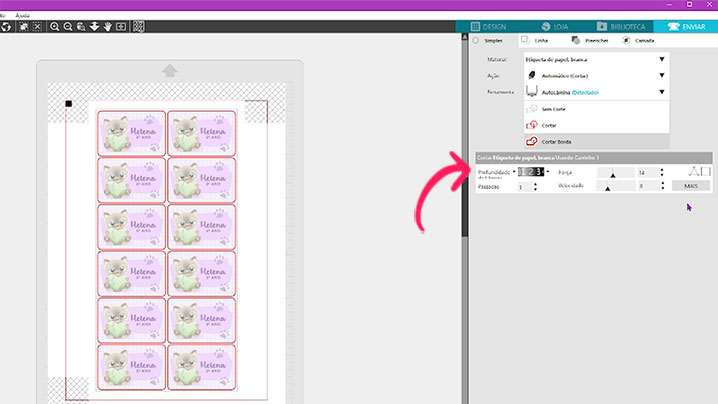Screen dimensions: 718x404
Task: Expand the Ferramenta AutoLâmina dropdown
Action: [x=661, y=91]
